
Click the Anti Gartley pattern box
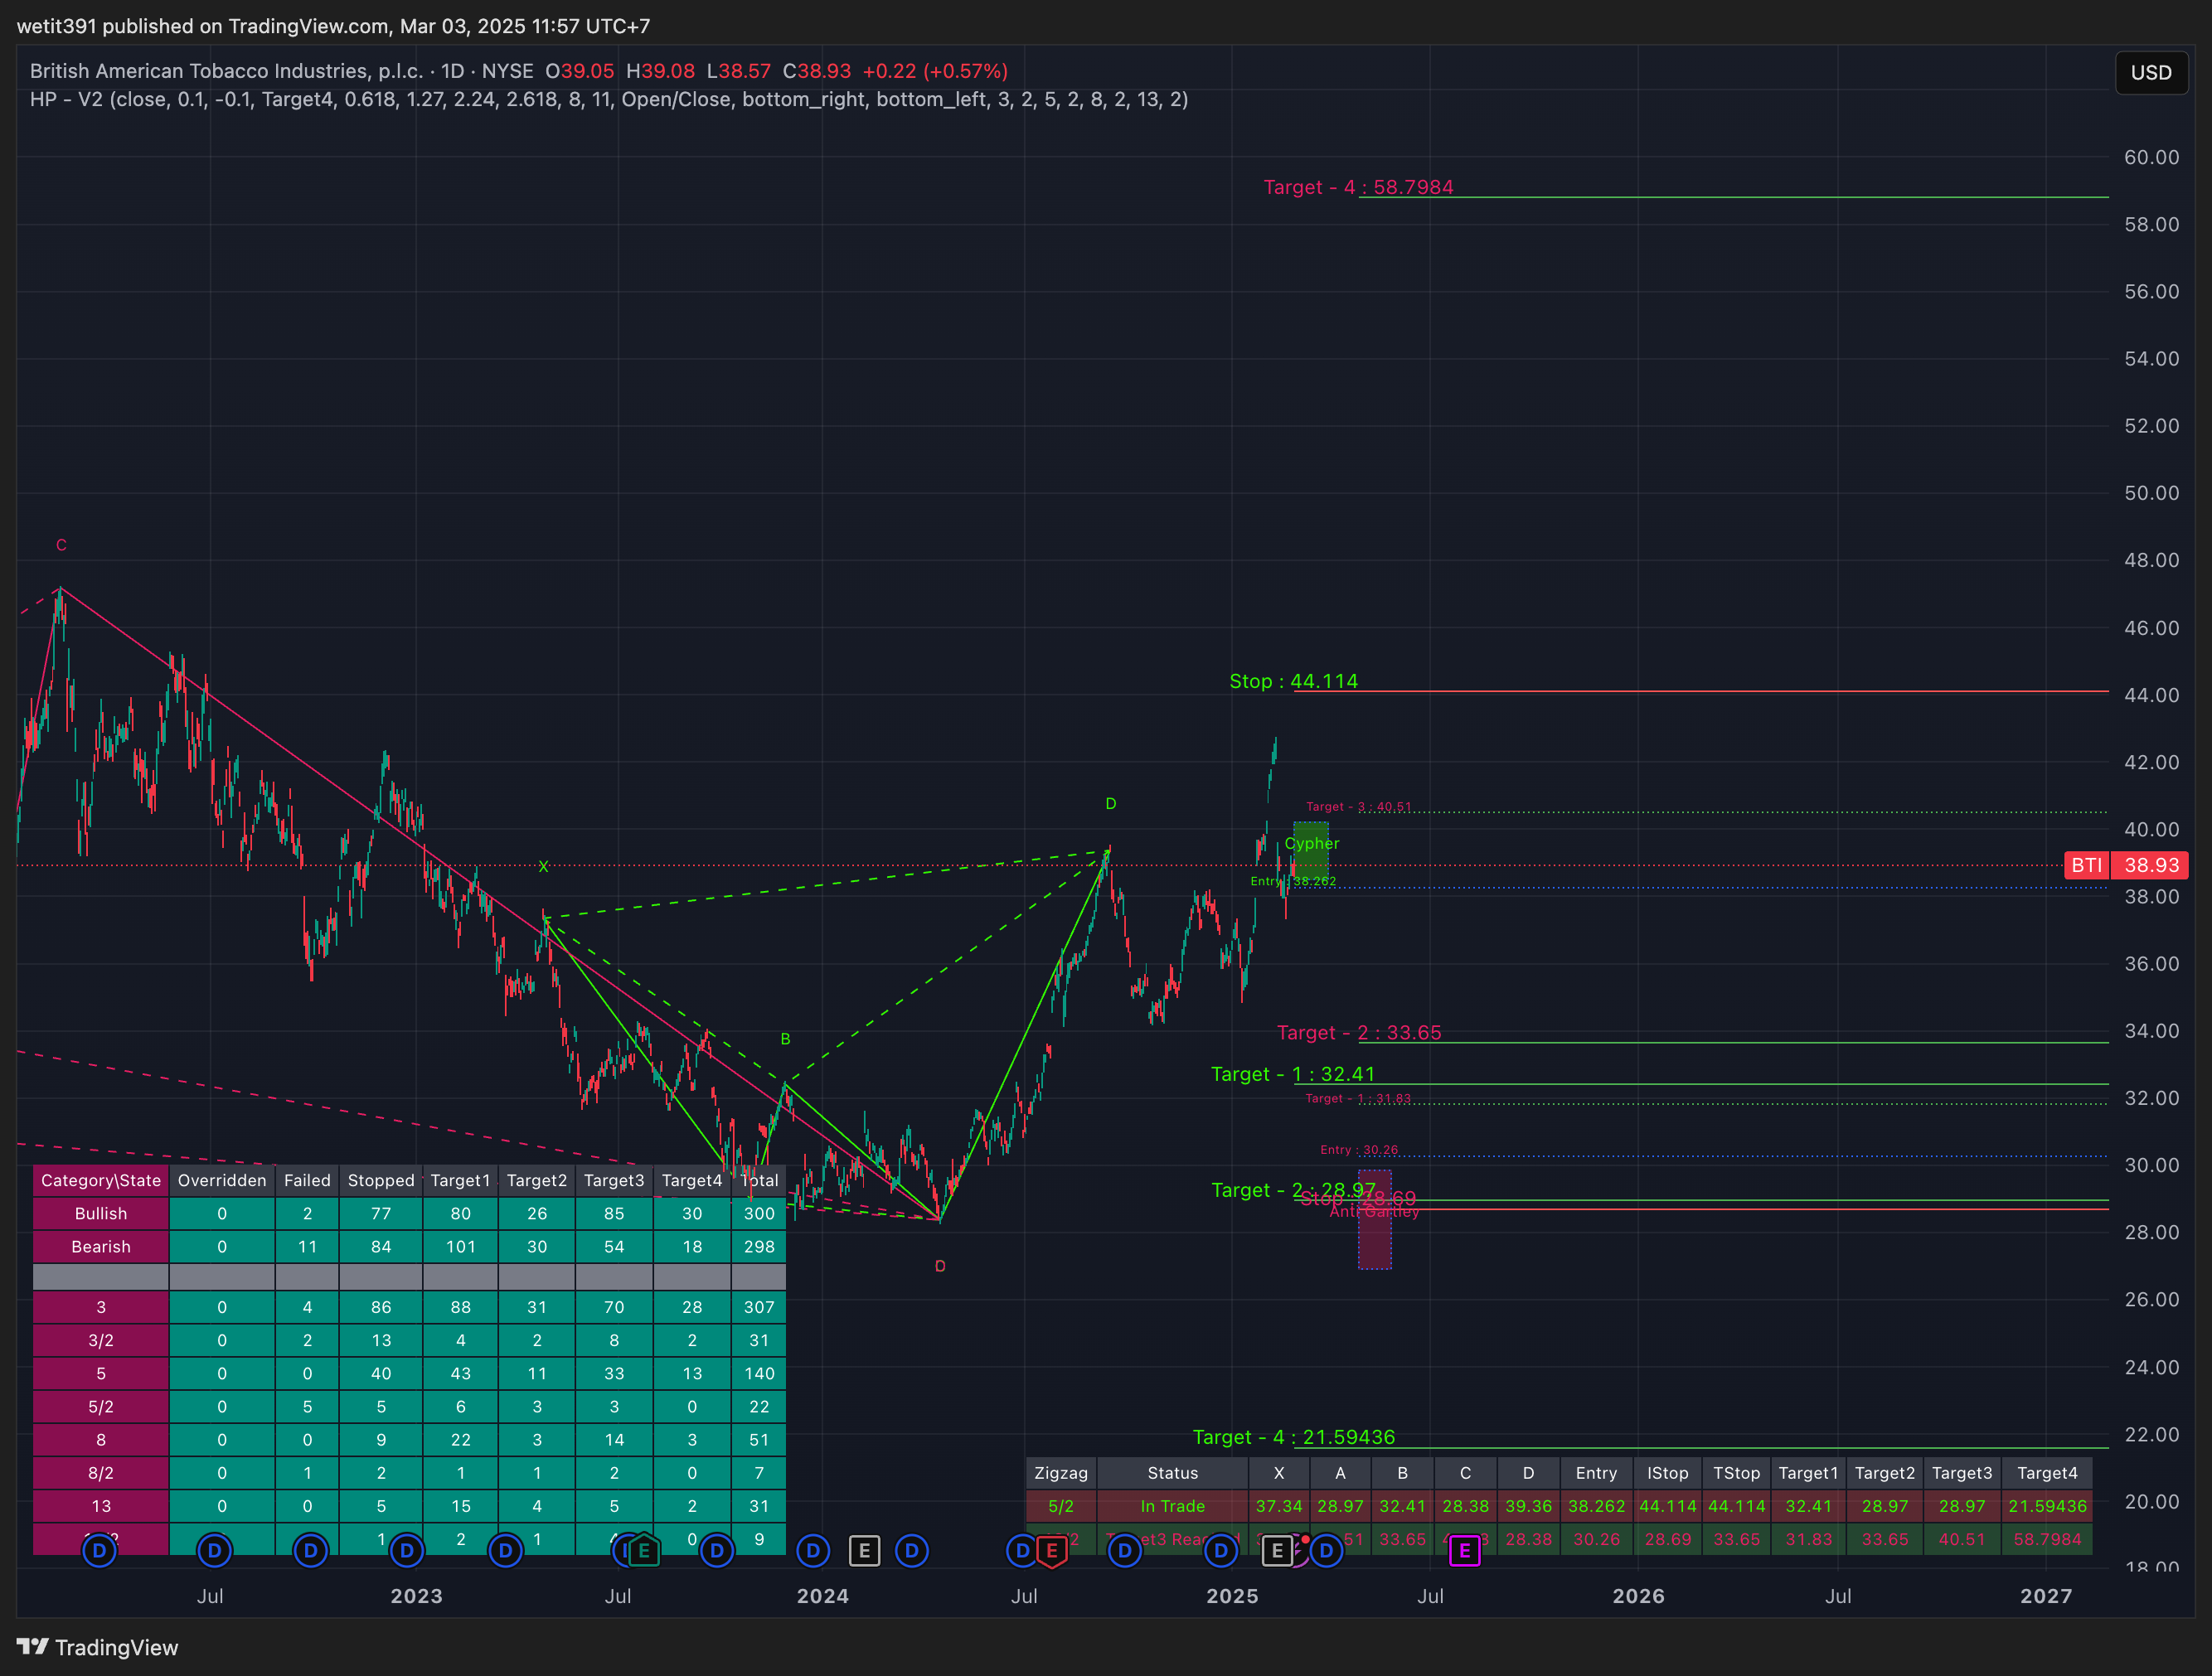(x=1375, y=1220)
